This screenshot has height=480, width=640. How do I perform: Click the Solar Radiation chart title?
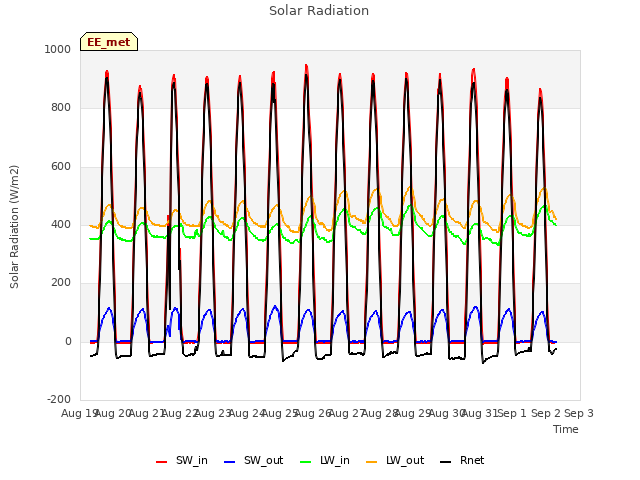point(319,11)
